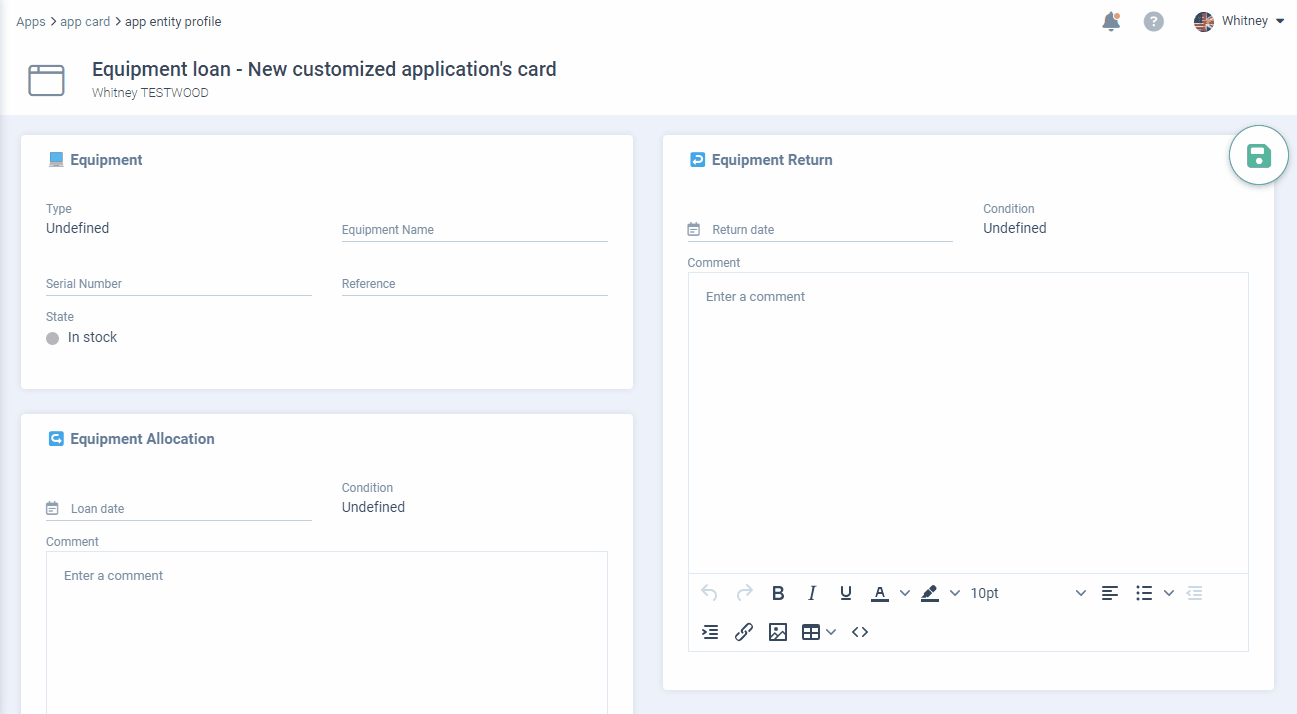The width and height of the screenshot is (1297, 714).
Task: Click the align left icon
Action: [x=1110, y=593]
